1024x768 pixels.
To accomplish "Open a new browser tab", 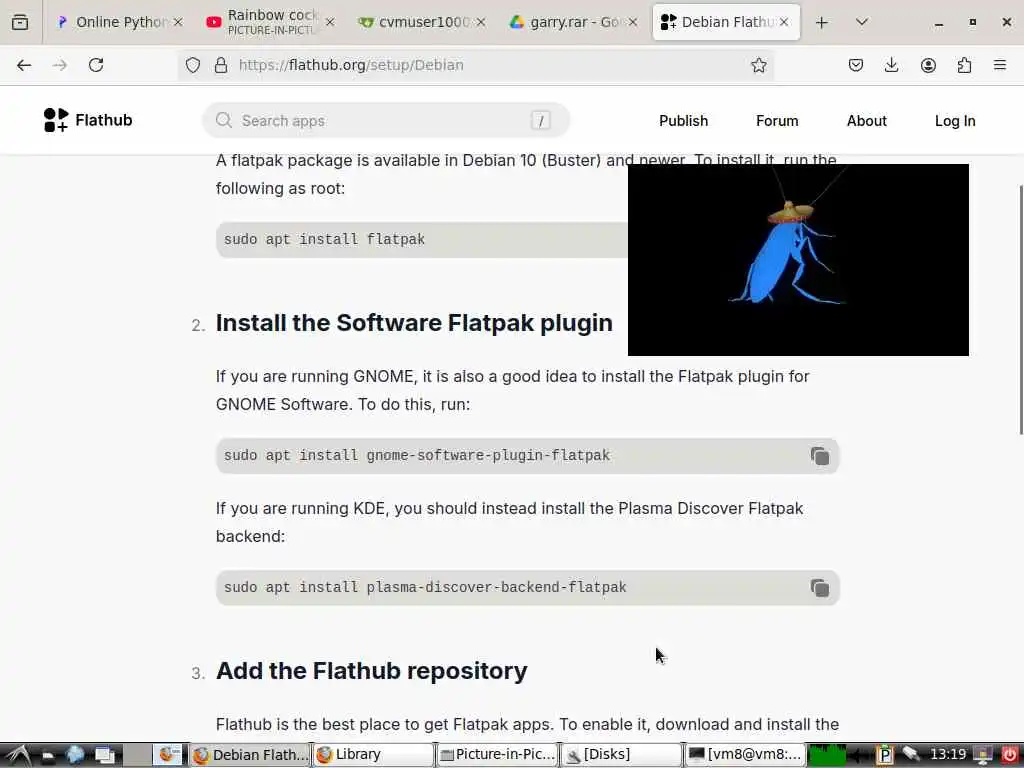I will (822, 22).
